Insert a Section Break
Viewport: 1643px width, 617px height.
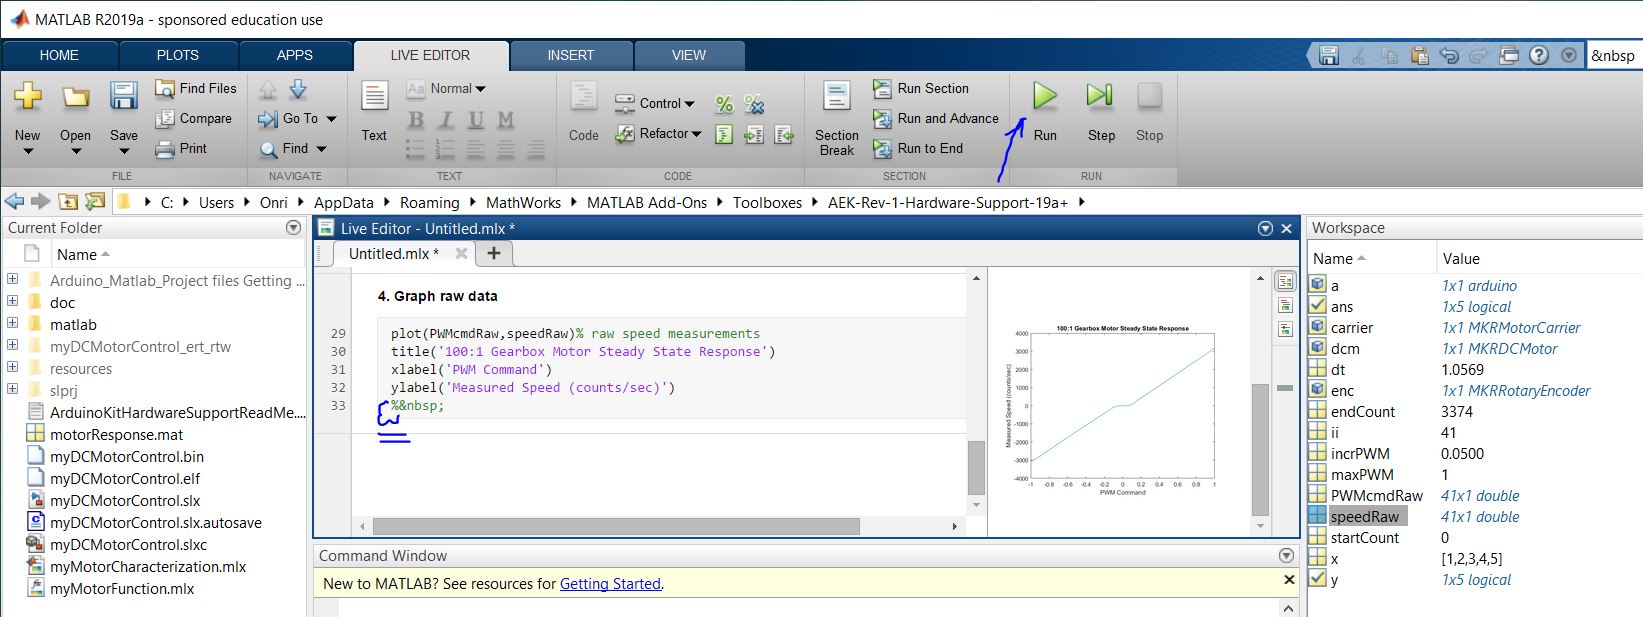tap(837, 119)
